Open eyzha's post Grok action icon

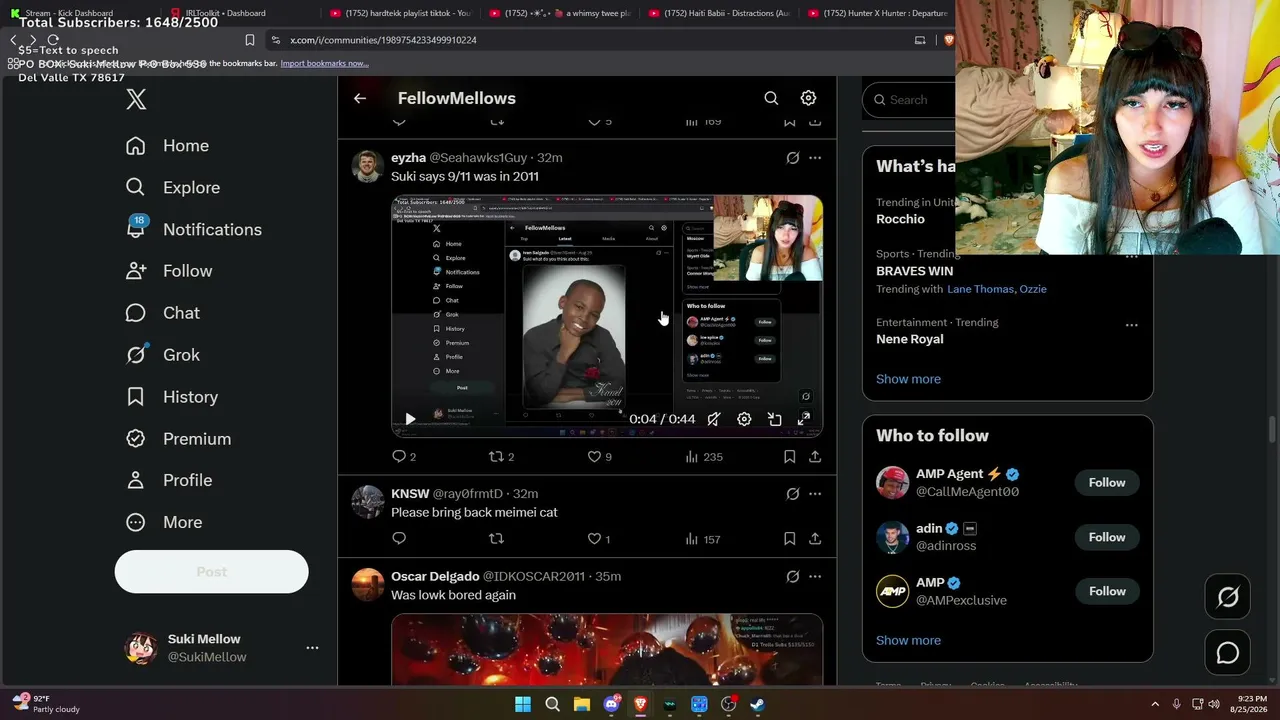tap(793, 158)
